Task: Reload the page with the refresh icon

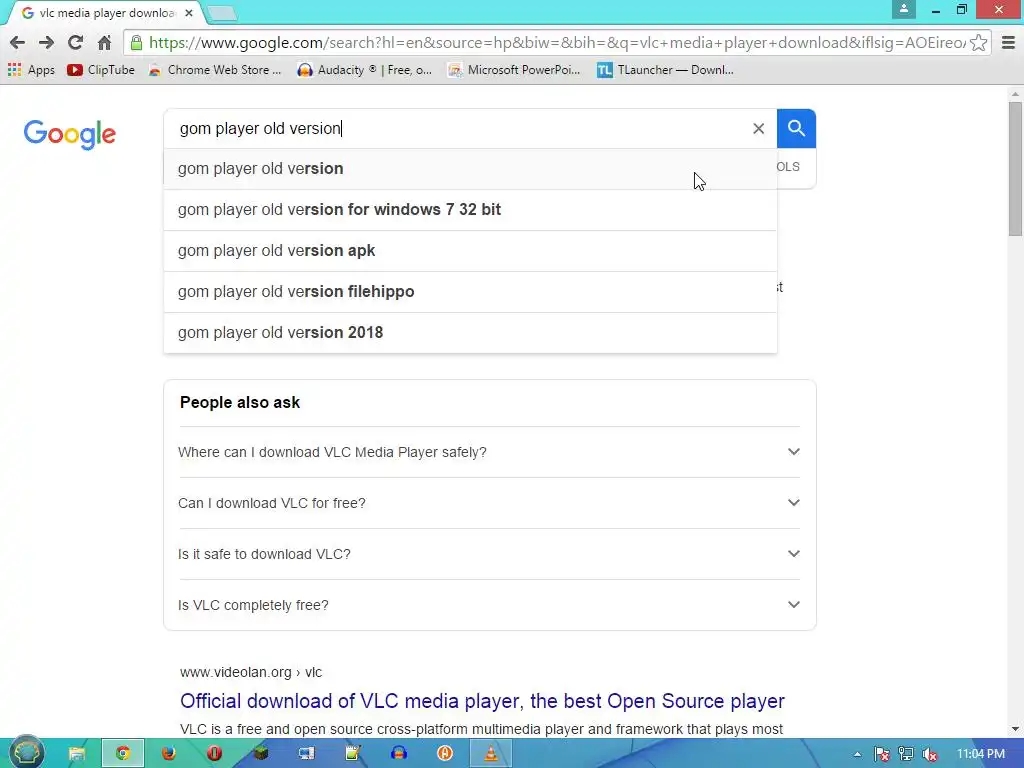Action: click(75, 42)
